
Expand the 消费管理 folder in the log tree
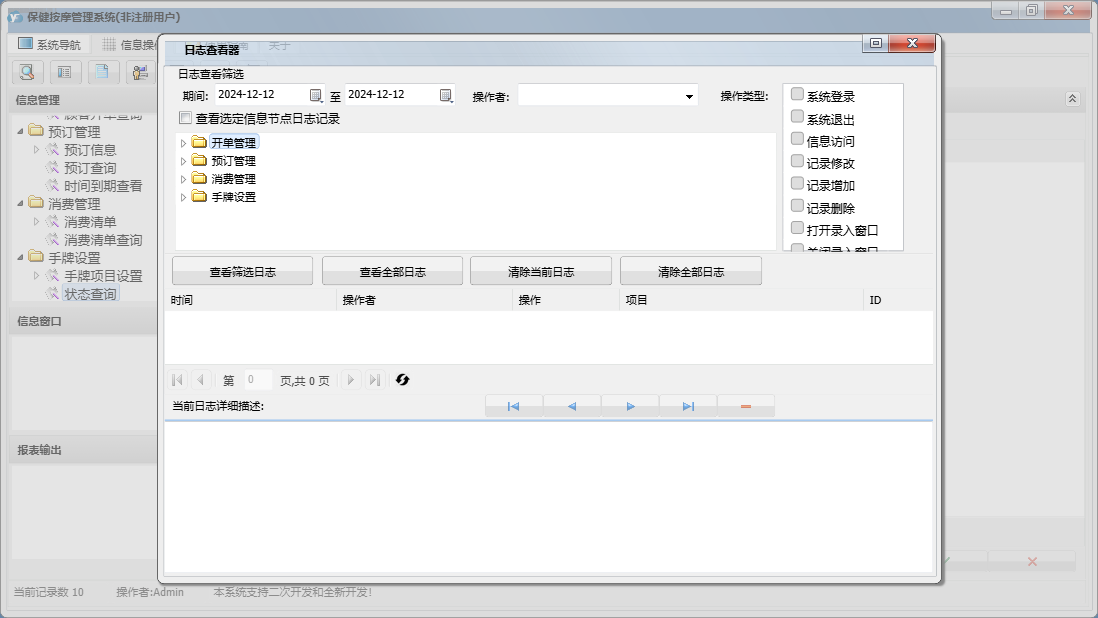pyautogui.click(x=183, y=179)
